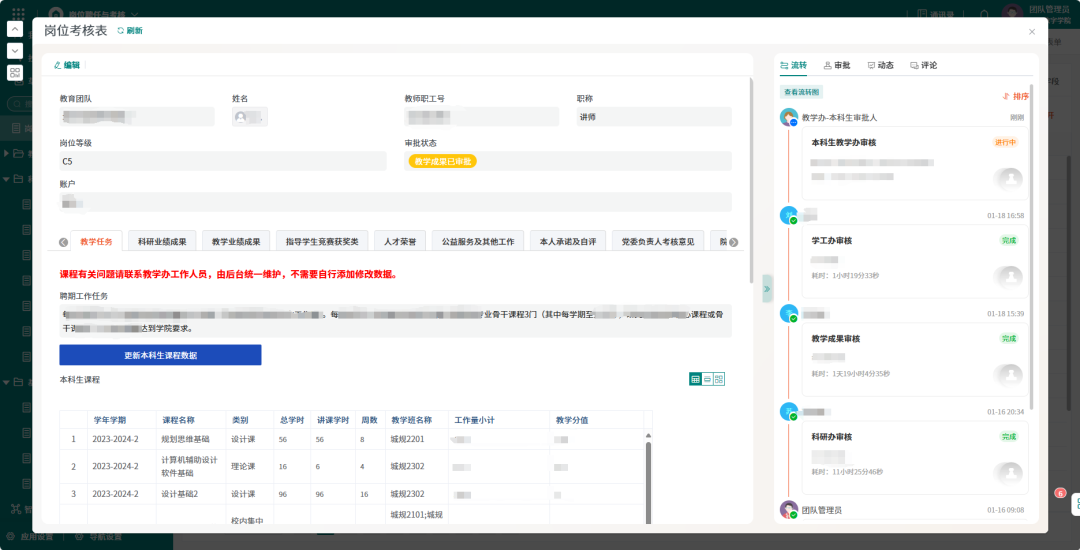Switch to the 动态 panel tab
The image size is (1080, 550).
click(x=880, y=65)
